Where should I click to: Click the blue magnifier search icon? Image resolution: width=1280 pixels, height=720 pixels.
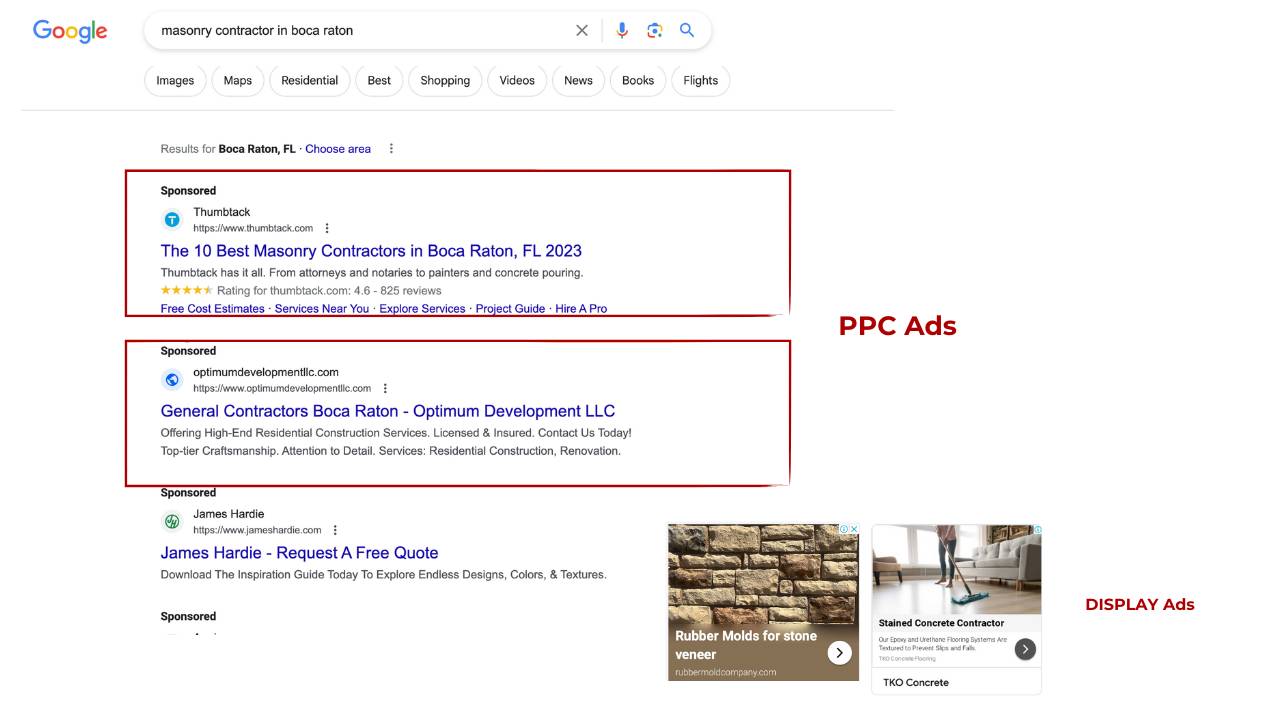687,30
